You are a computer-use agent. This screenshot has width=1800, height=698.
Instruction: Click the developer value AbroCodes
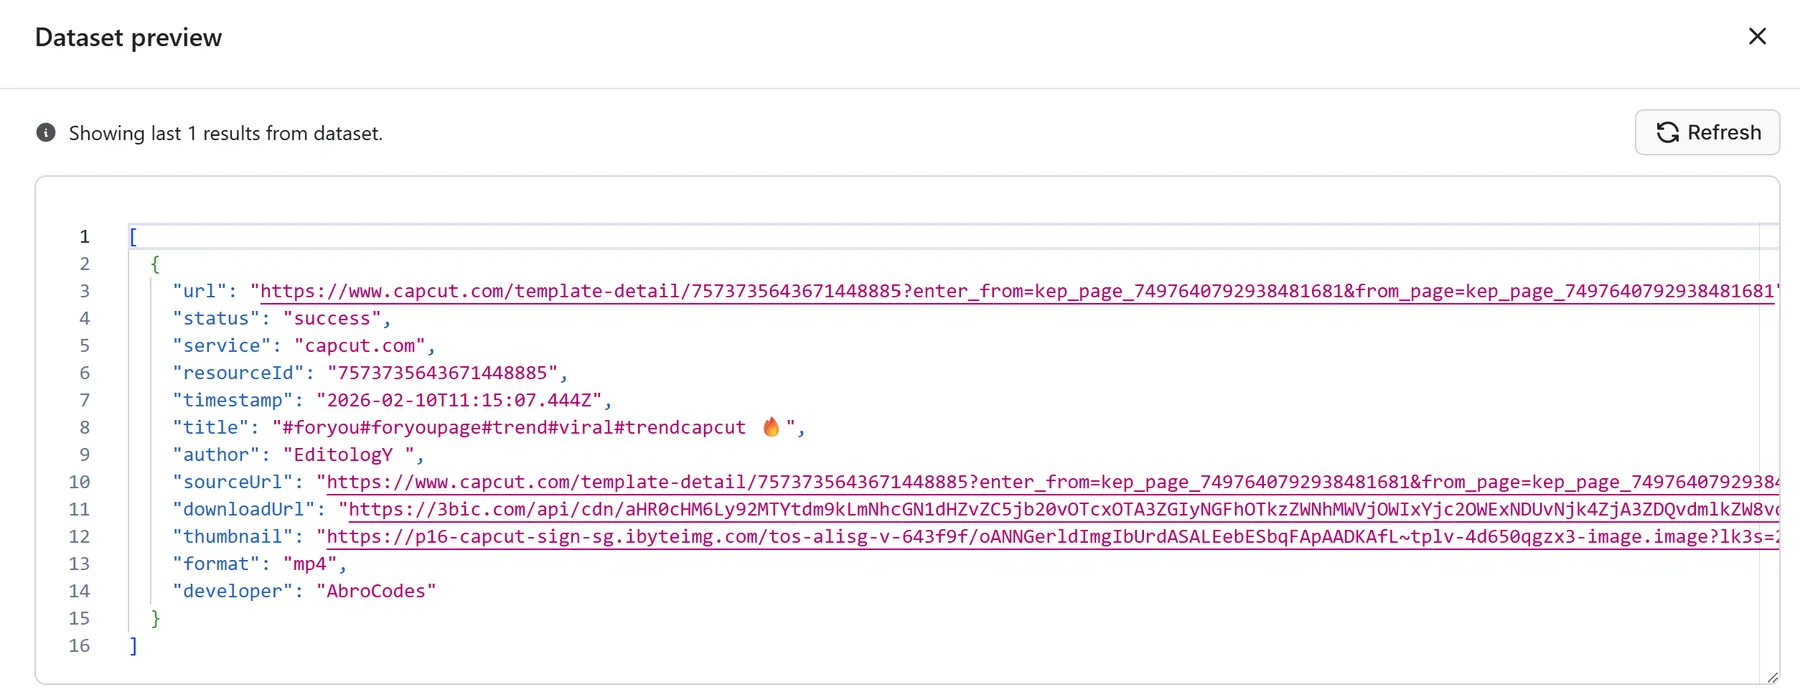[x=376, y=590]
